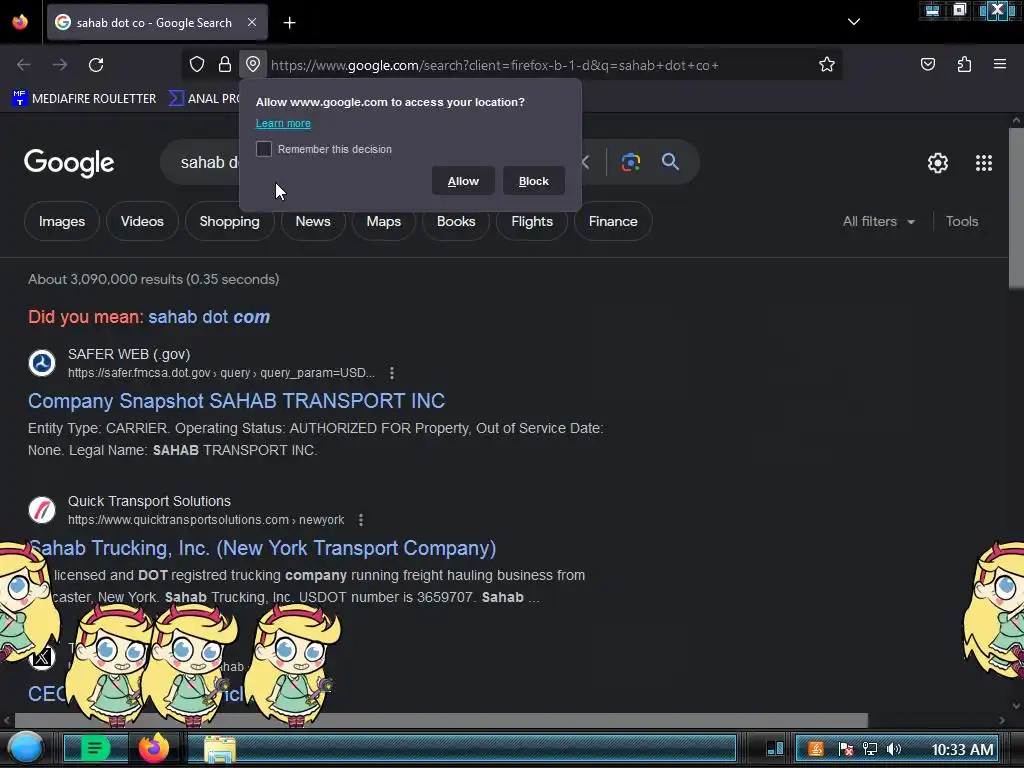Bookmark this page with the star icon

click(827, 65)
